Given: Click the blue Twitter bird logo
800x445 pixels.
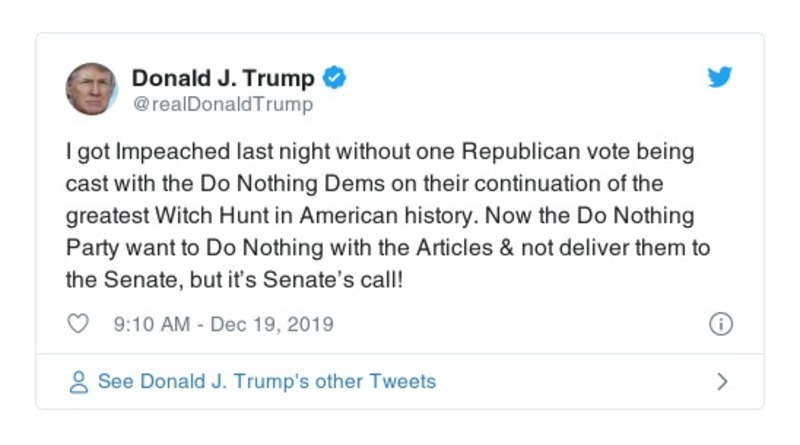Looking at the screenshot, I should click(x=720, y=78).
